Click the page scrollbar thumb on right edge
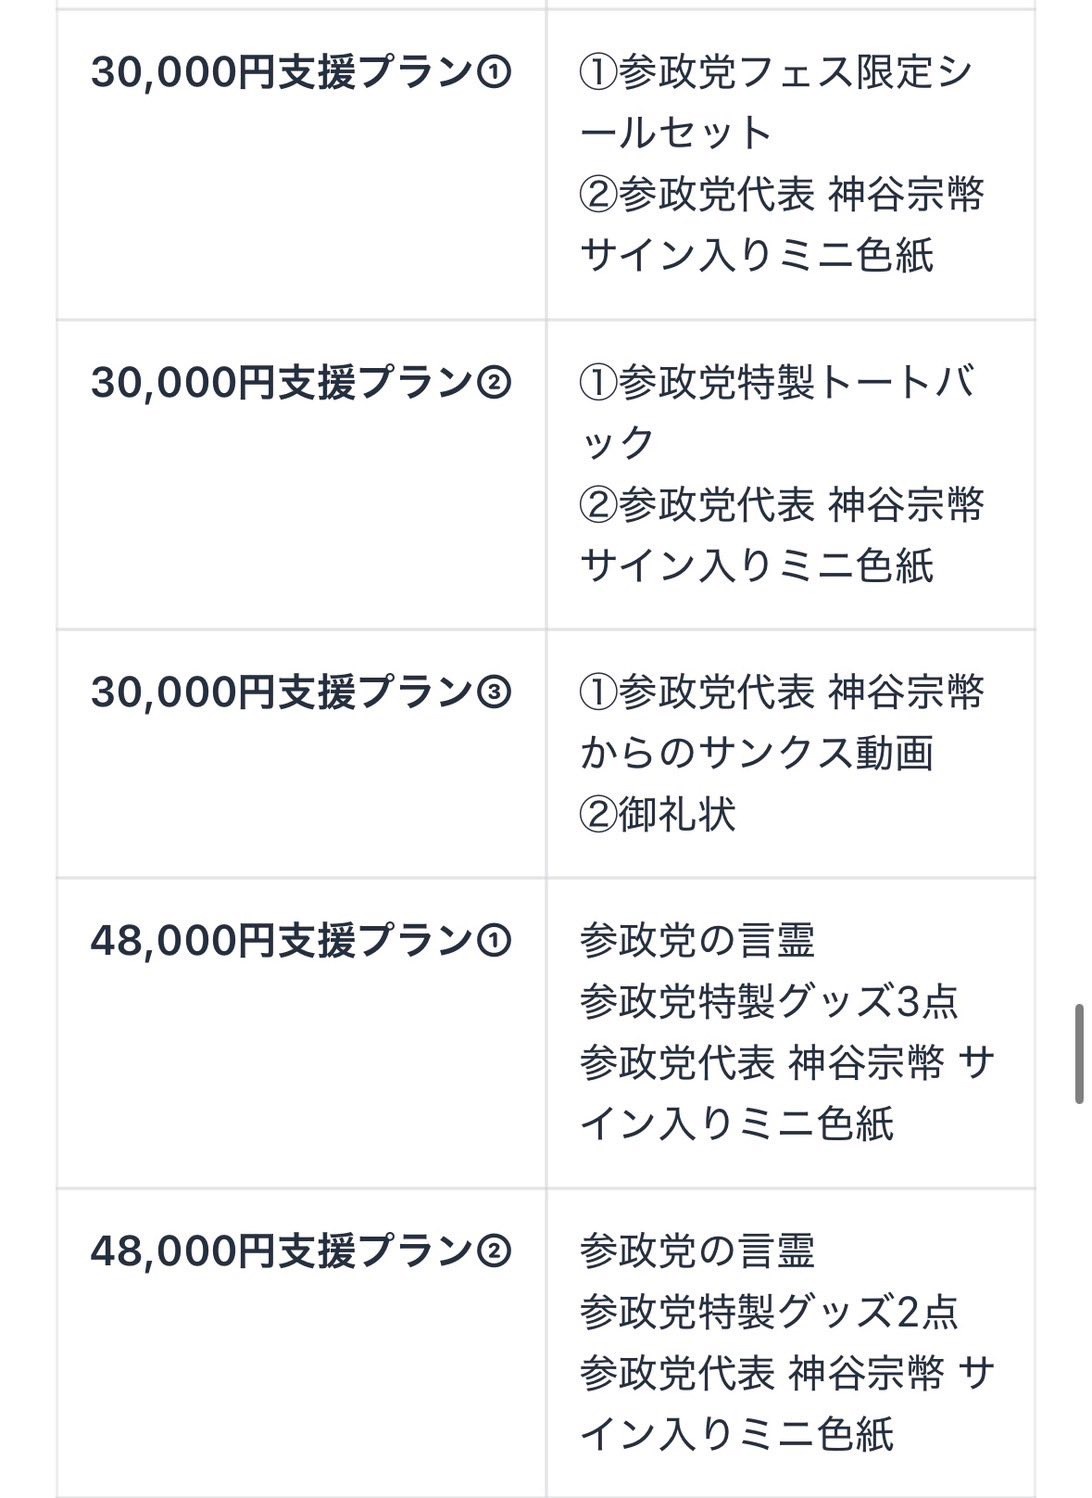 point(1080,1053)
